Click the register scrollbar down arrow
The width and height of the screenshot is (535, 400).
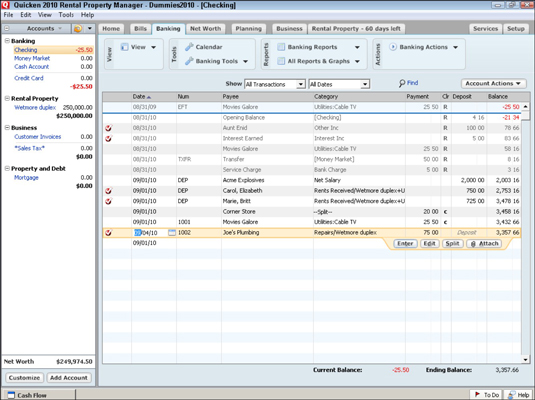525,359
